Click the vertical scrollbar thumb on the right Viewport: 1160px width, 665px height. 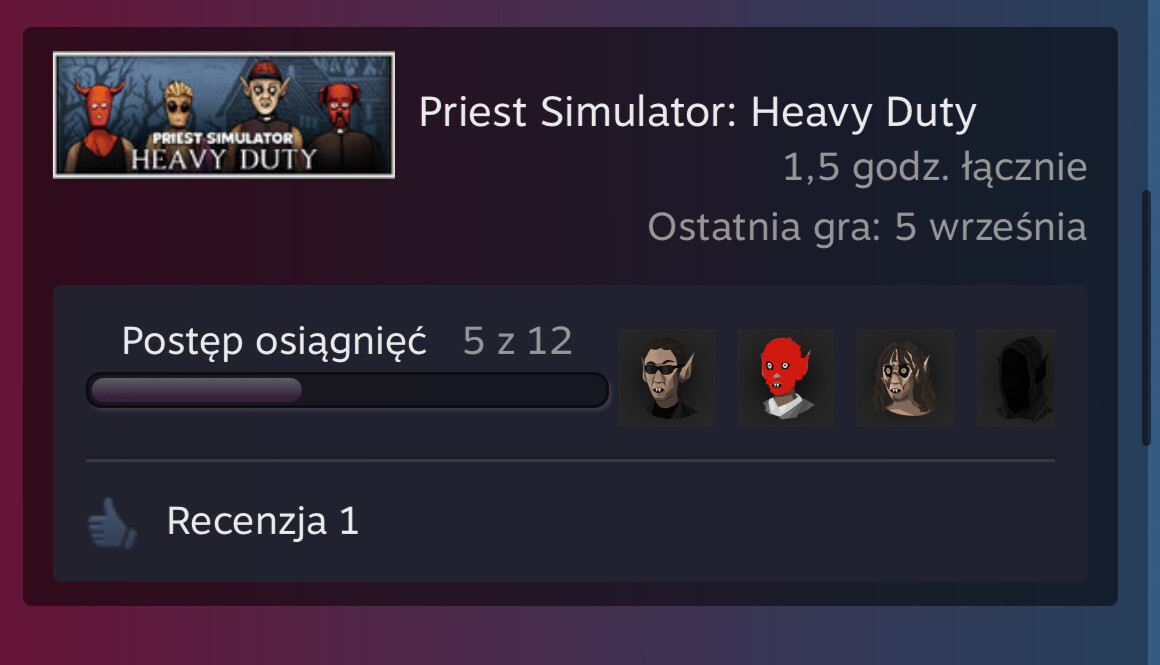[1146, 318]
